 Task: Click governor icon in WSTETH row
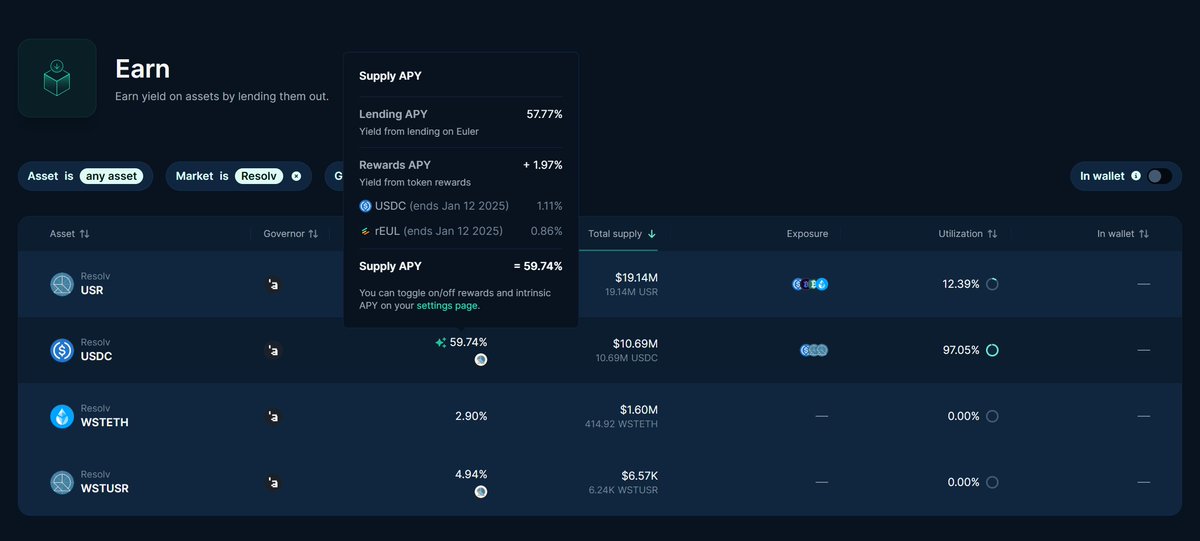[x=273, y=416]
